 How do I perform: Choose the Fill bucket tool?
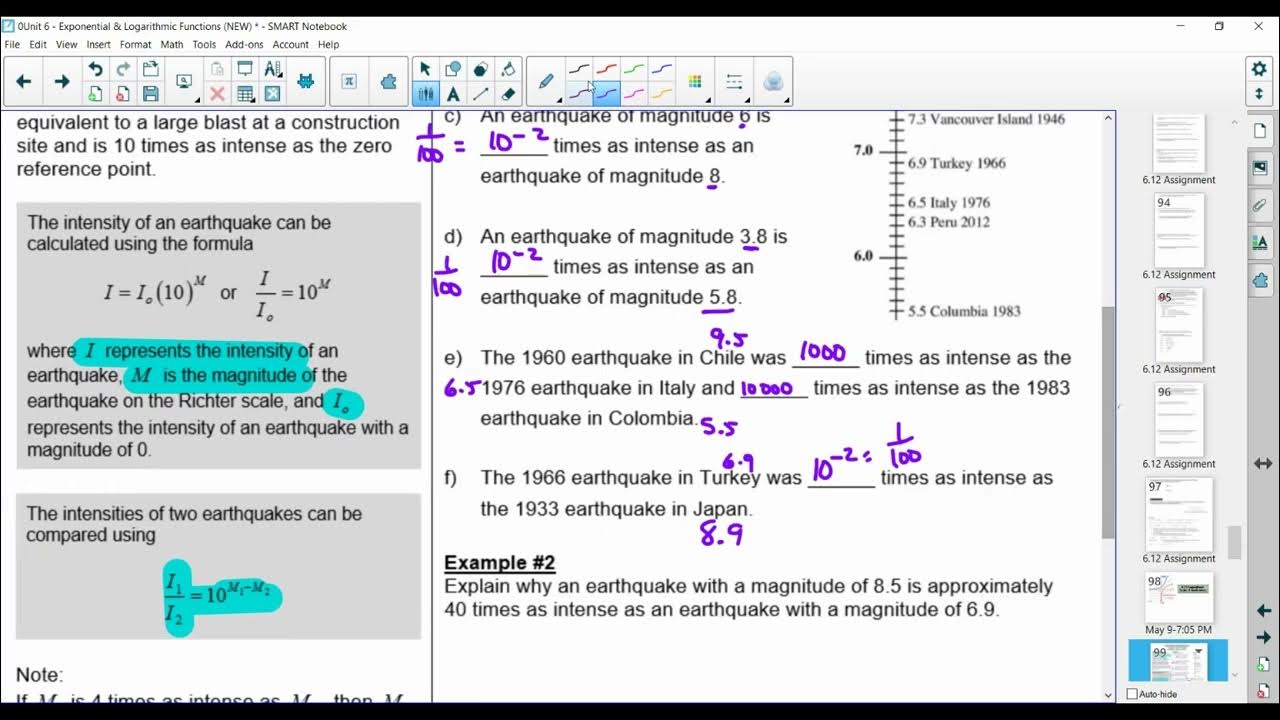coord(508,69)
